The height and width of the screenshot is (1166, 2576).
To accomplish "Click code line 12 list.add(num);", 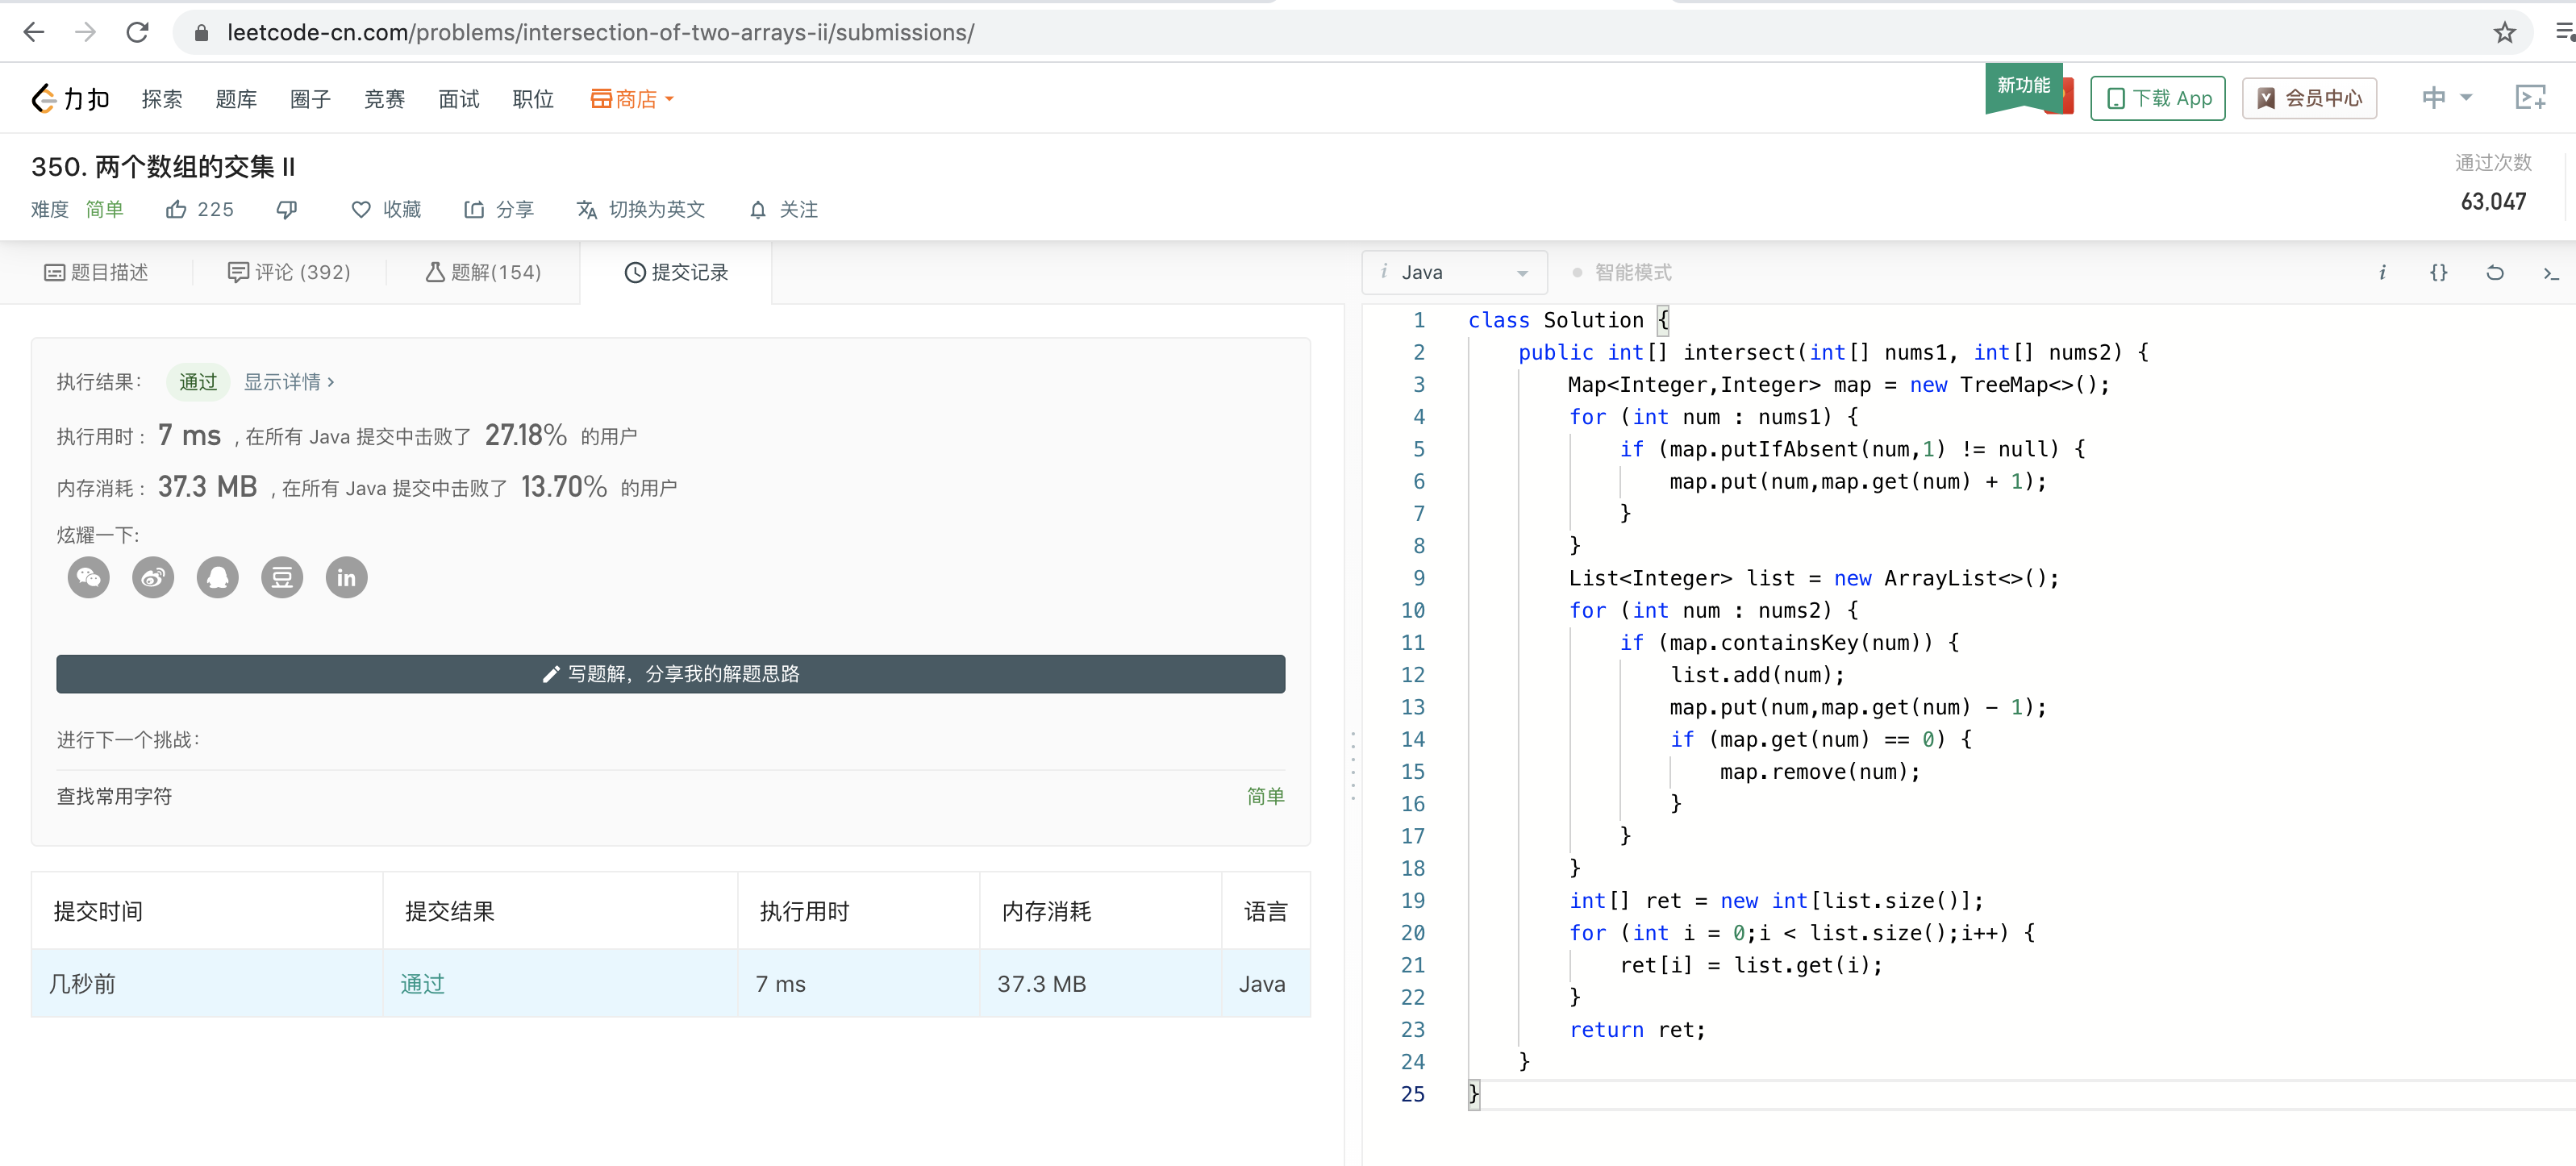I will (x=1757, y=675).
